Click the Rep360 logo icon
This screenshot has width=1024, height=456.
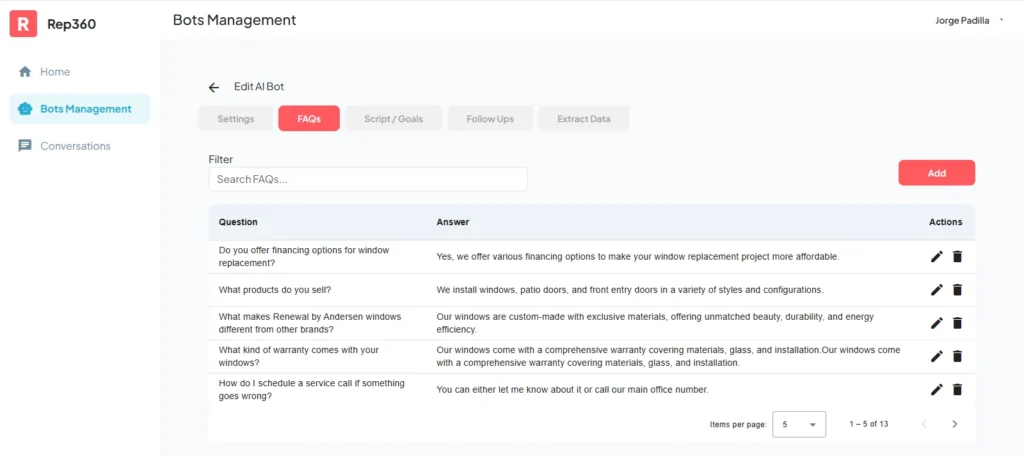point(24,23)
